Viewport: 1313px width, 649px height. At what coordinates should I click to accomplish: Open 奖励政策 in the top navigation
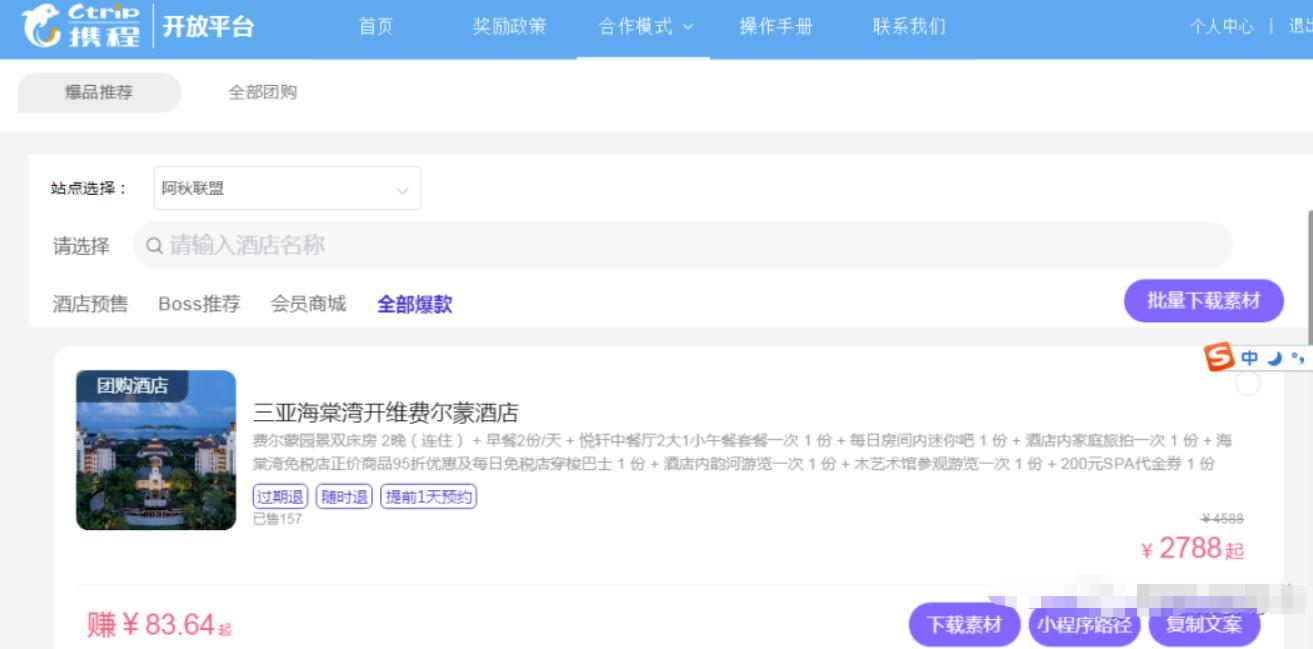click(509, 27)
